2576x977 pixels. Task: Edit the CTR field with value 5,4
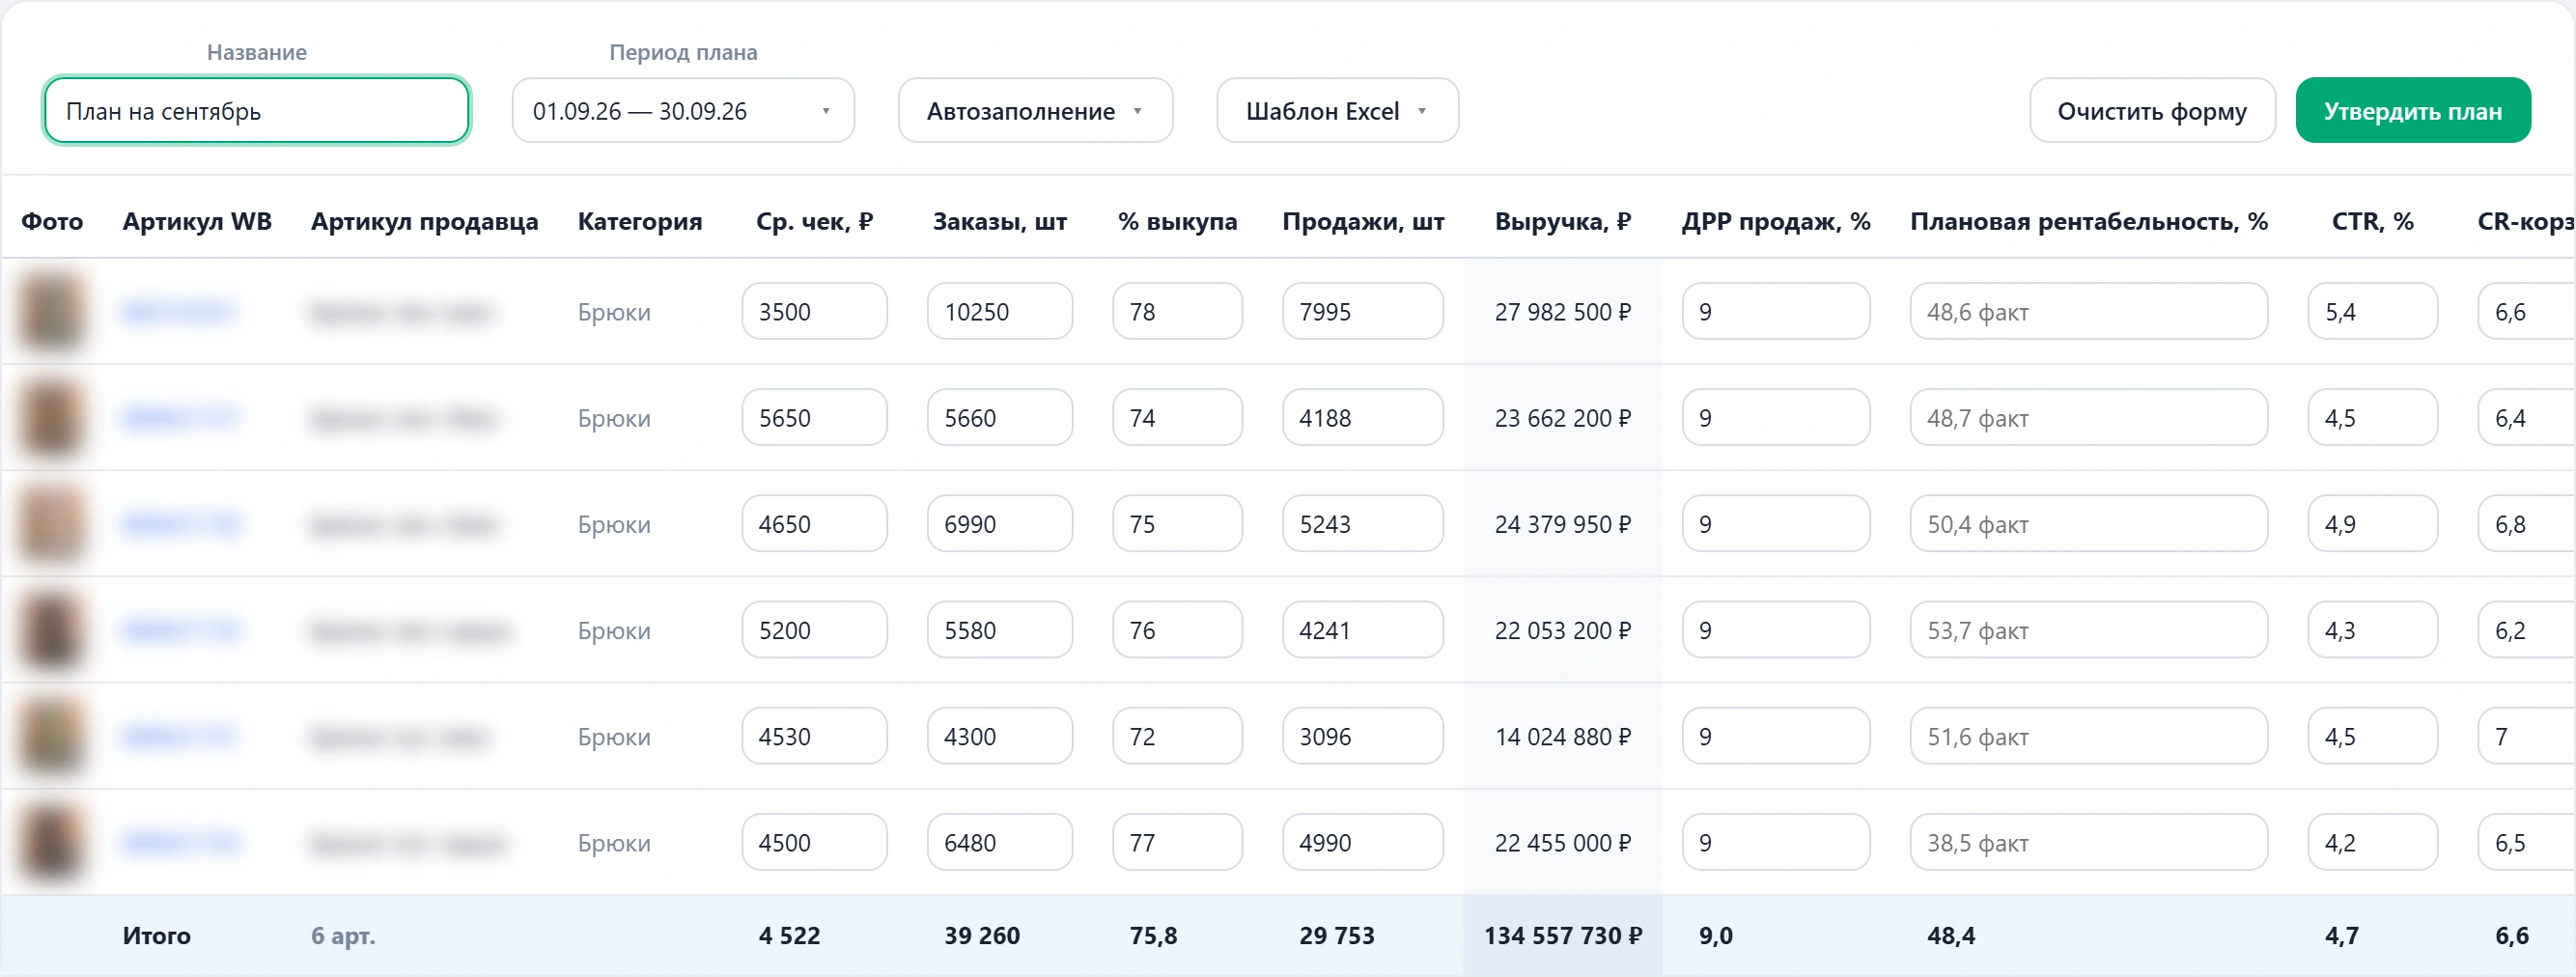pyautogui.click(x=2373, y=312)
